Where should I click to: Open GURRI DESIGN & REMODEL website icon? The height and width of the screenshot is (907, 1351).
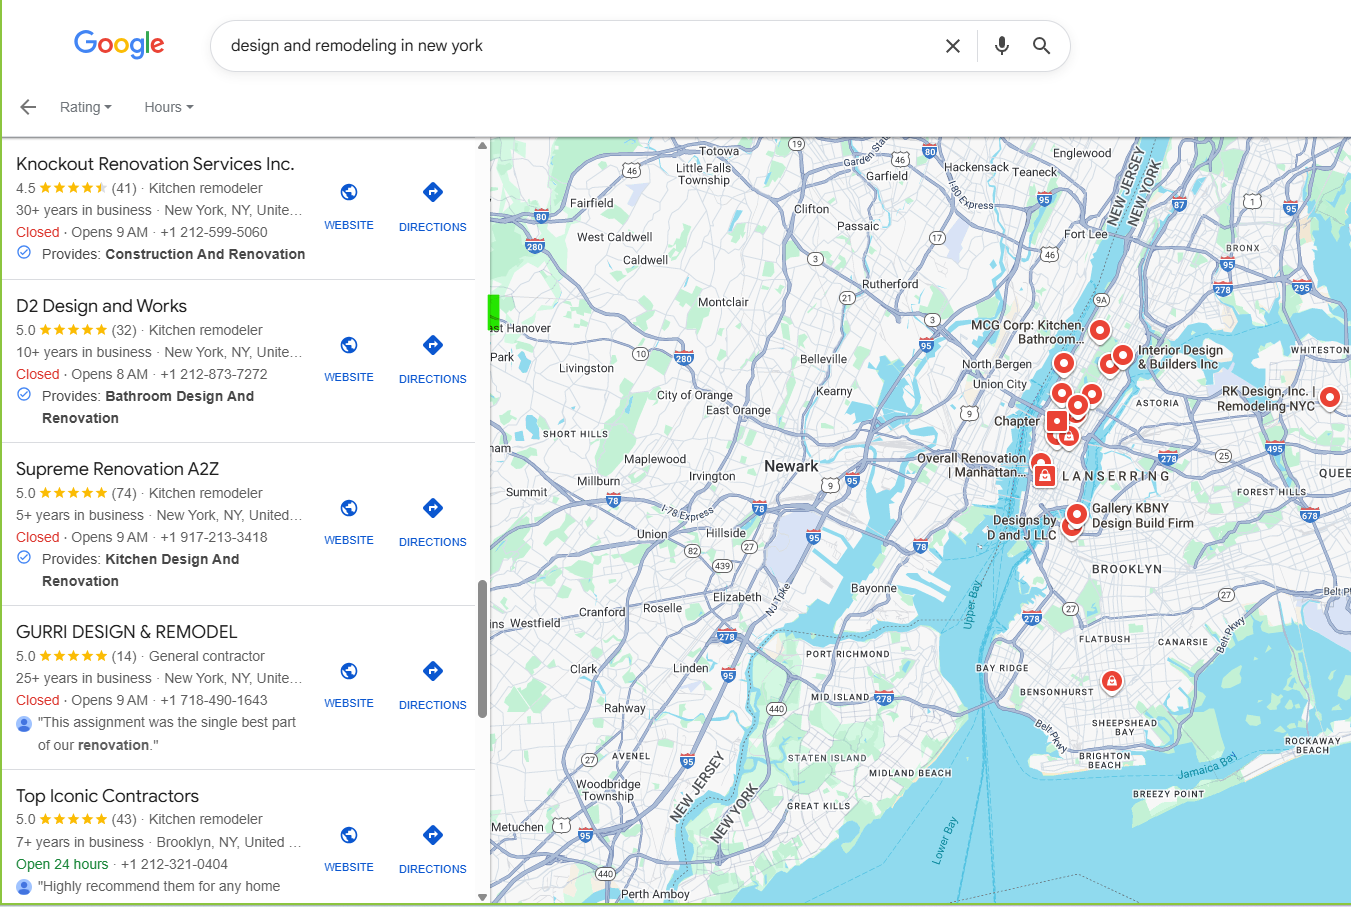(349, 671)
